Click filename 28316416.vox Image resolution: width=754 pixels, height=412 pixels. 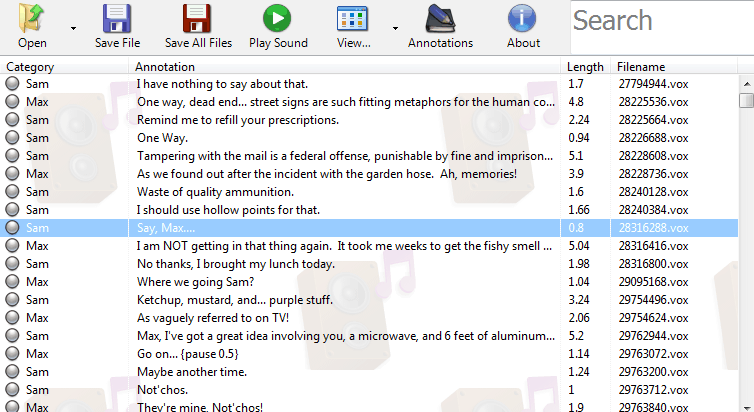click(x=653, y=246)
